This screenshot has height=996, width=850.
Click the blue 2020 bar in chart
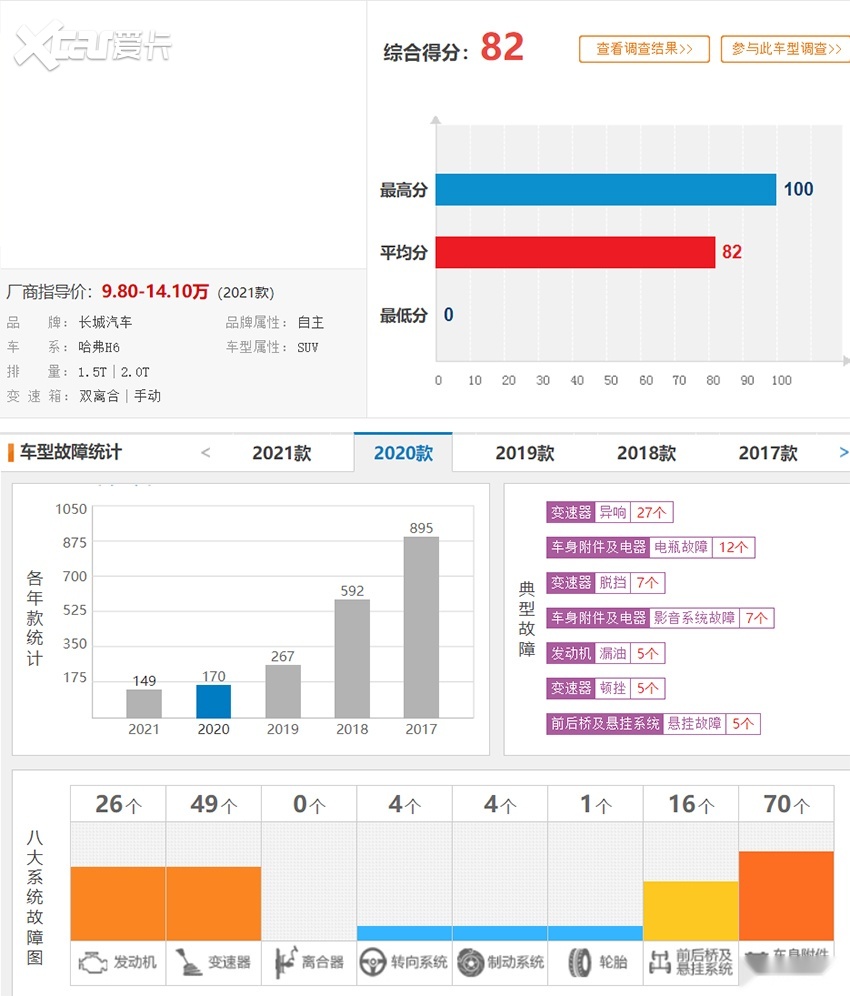click(213, 701)
